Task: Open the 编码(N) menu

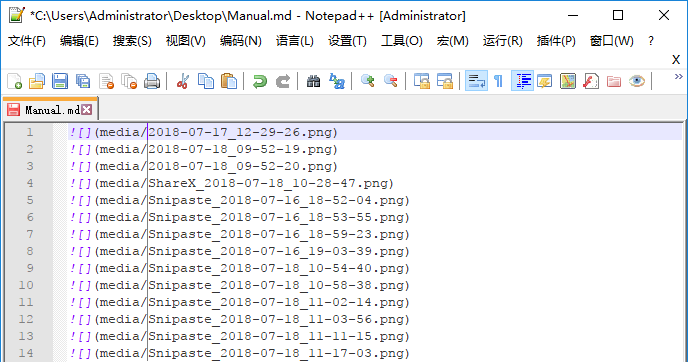Action: (x=241, y=41)
